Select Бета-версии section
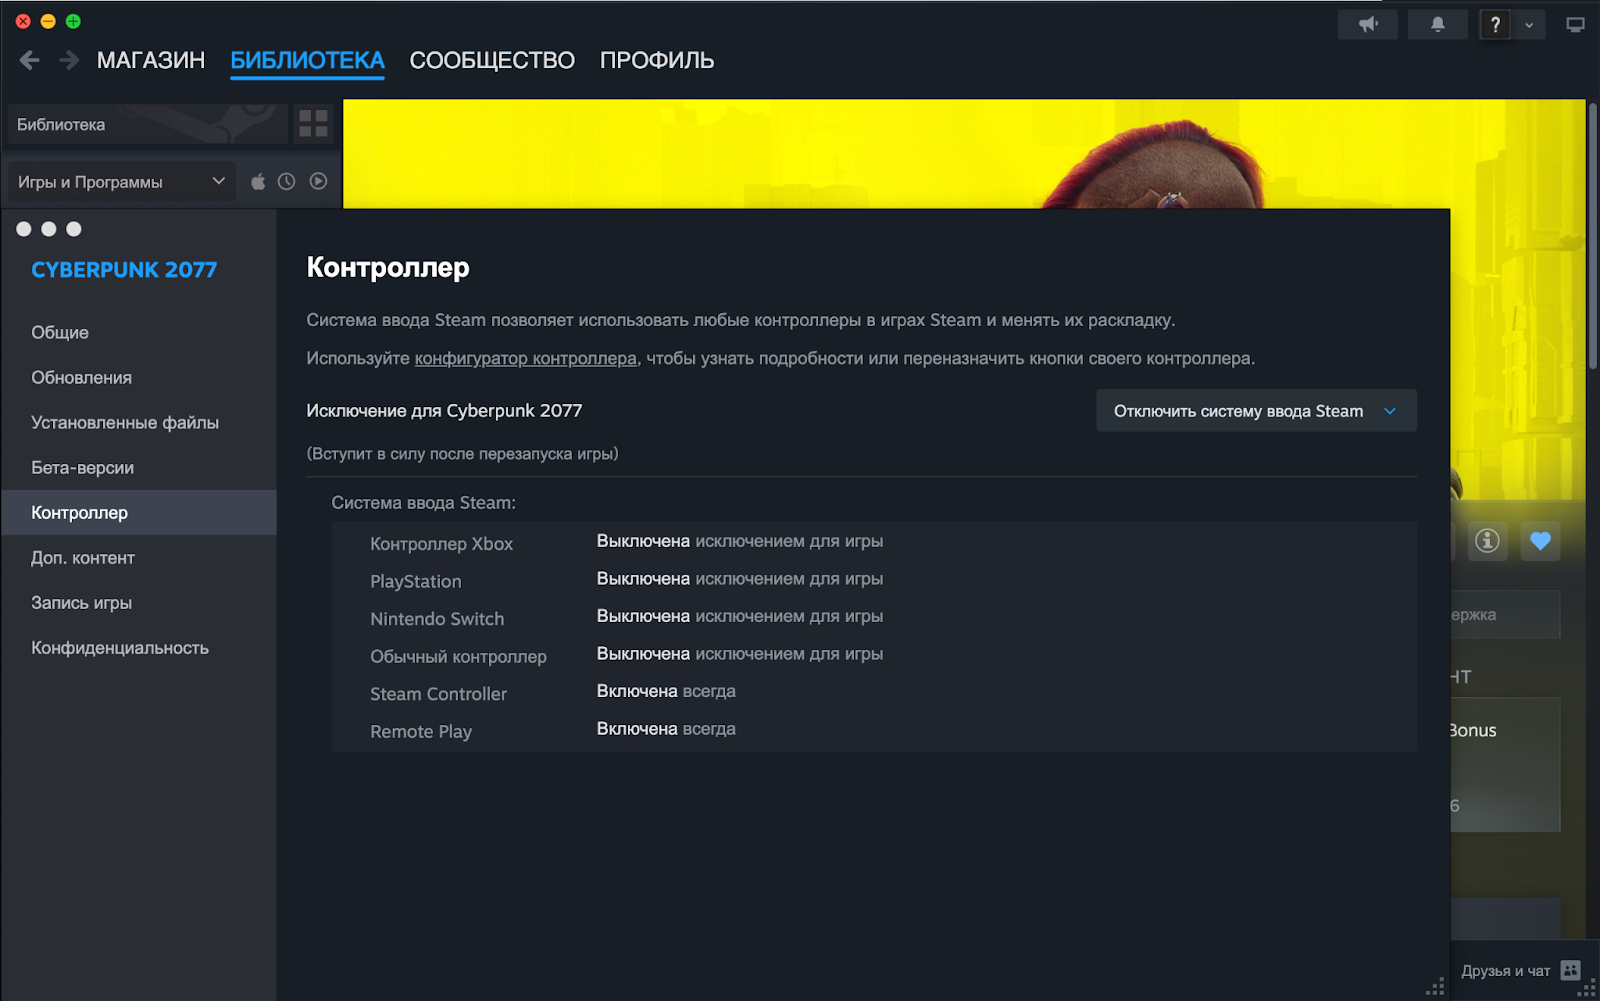The height and width of the screenshot is (1001, 1600). 139,467
